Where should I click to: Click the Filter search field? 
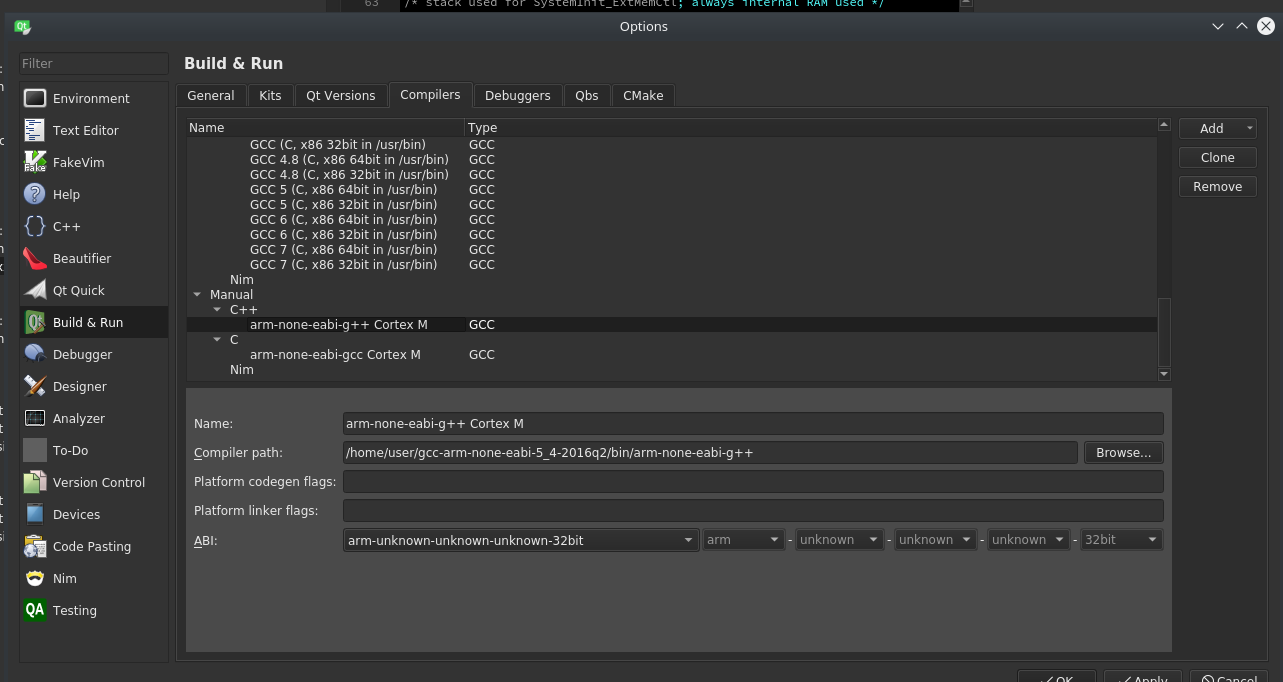[x=94, y=63]
